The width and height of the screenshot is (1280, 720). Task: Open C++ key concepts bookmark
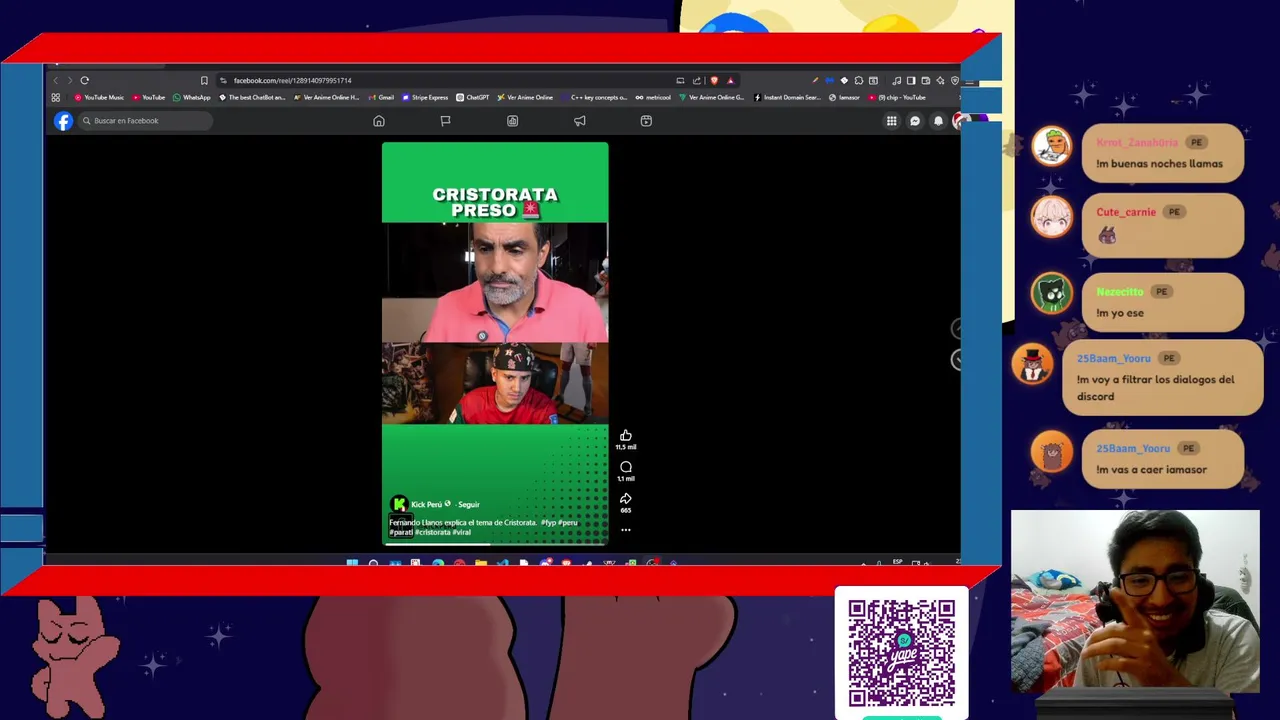[x=594, y=97]
